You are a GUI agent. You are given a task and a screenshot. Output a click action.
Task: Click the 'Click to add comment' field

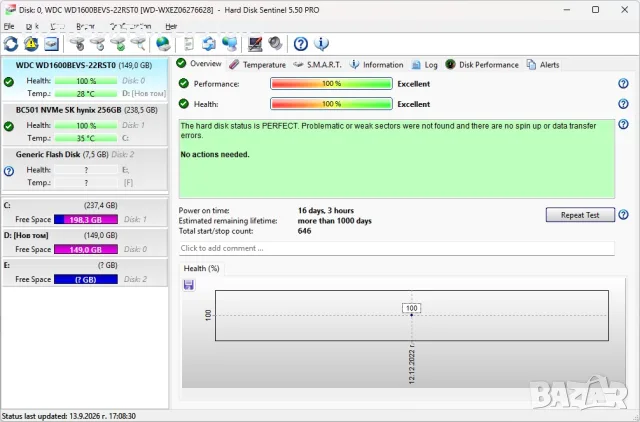[397, 248]
